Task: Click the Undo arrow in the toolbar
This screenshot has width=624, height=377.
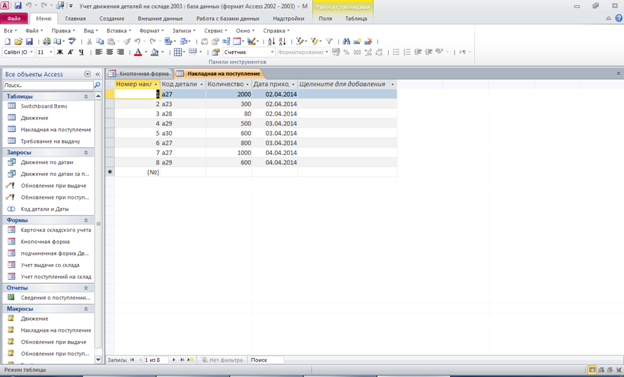Action: click(137, 41)
